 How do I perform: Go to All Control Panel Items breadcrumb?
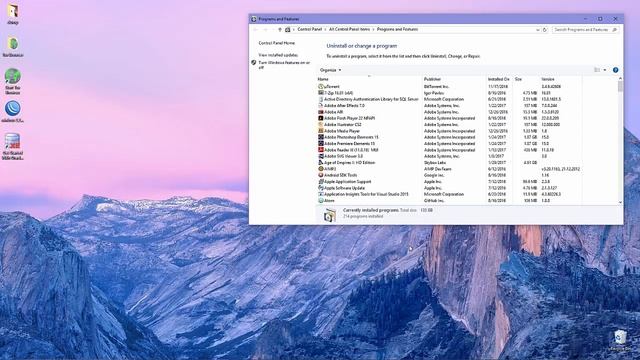(349, 30)
